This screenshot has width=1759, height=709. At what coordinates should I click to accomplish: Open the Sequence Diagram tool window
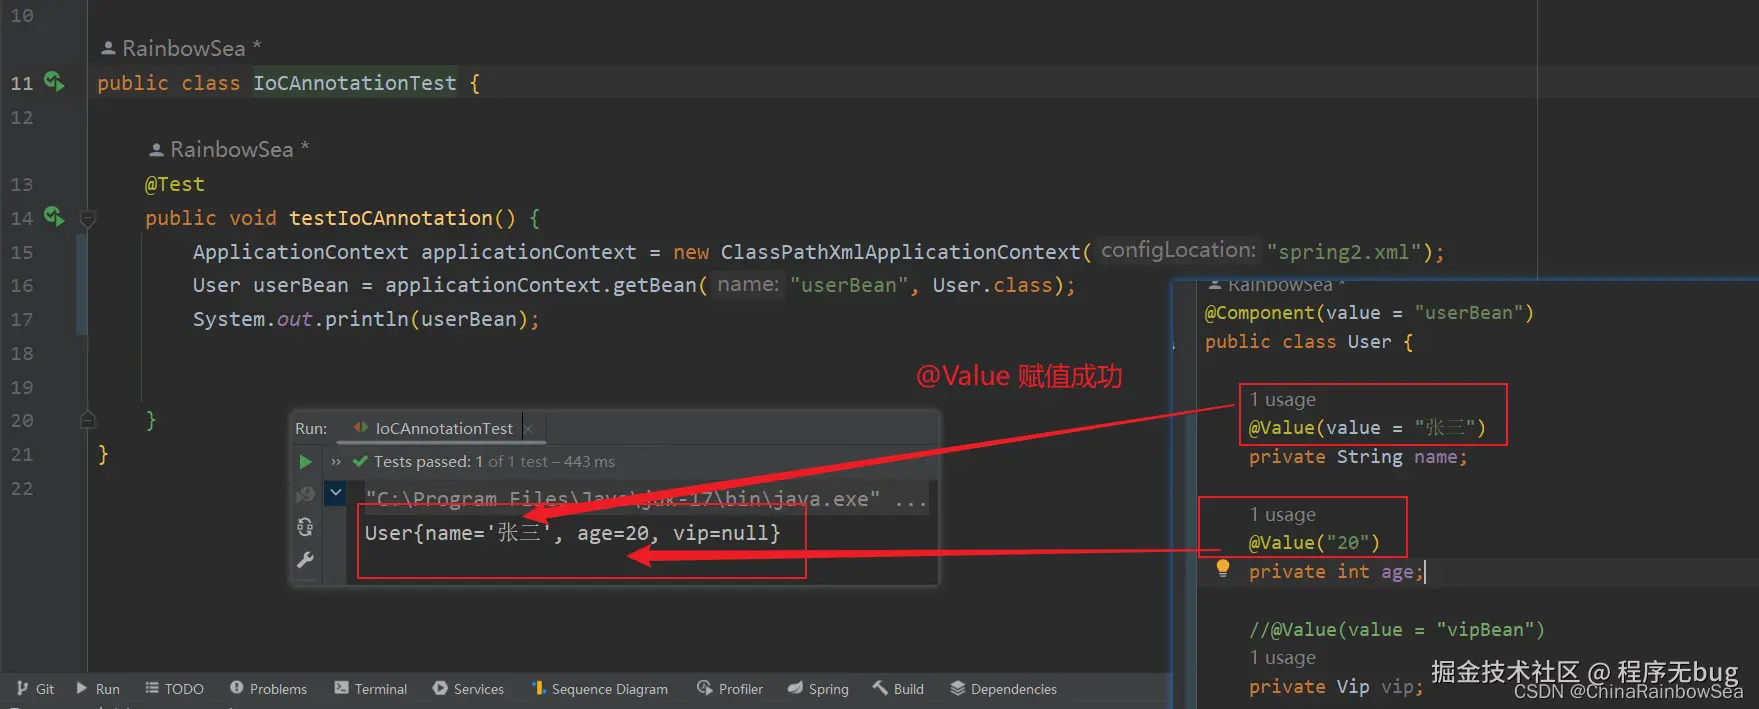(600, 689)
